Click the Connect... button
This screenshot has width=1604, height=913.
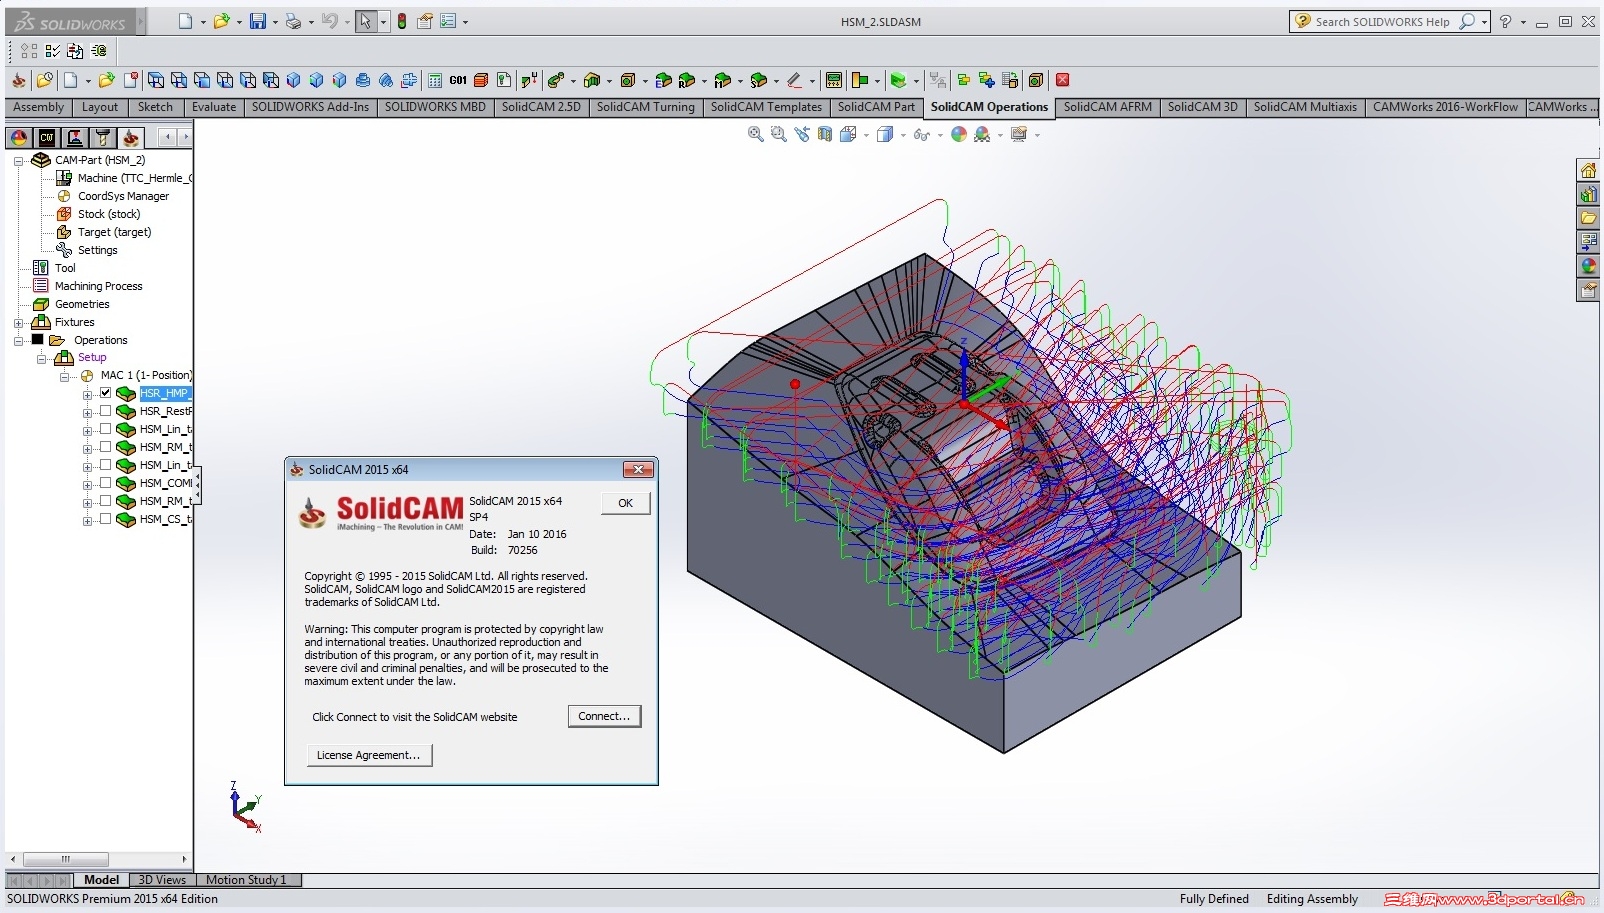click(x=604, y=716)
